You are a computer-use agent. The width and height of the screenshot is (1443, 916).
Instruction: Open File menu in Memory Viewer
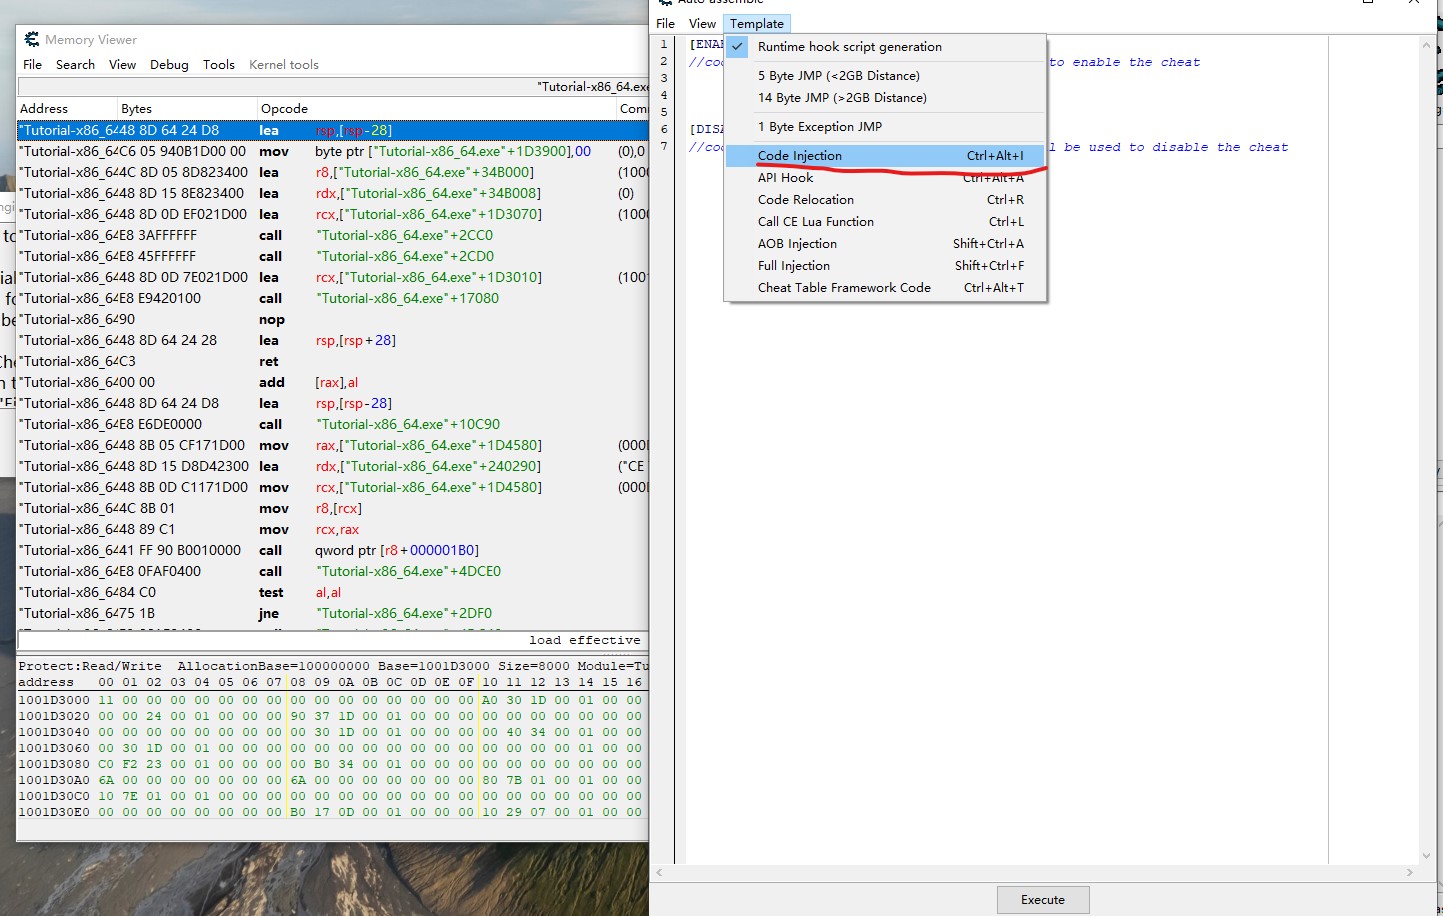(33, 65)
